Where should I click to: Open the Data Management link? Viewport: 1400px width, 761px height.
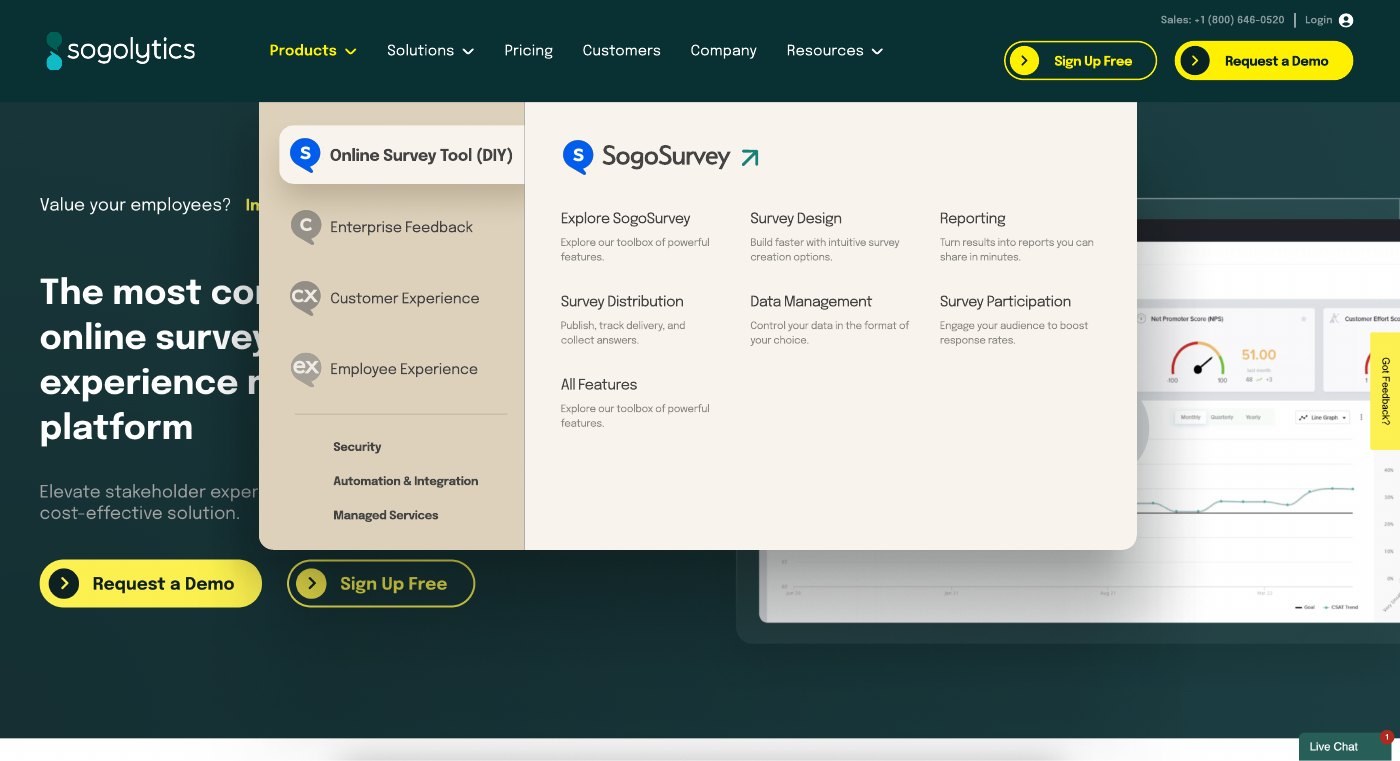811,302
